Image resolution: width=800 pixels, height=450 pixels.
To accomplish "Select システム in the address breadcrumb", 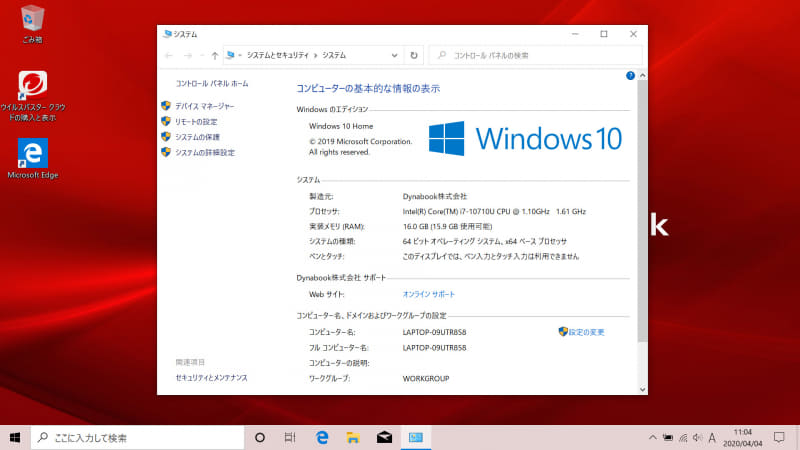I will pyautogui.click(x=334, y=56).
